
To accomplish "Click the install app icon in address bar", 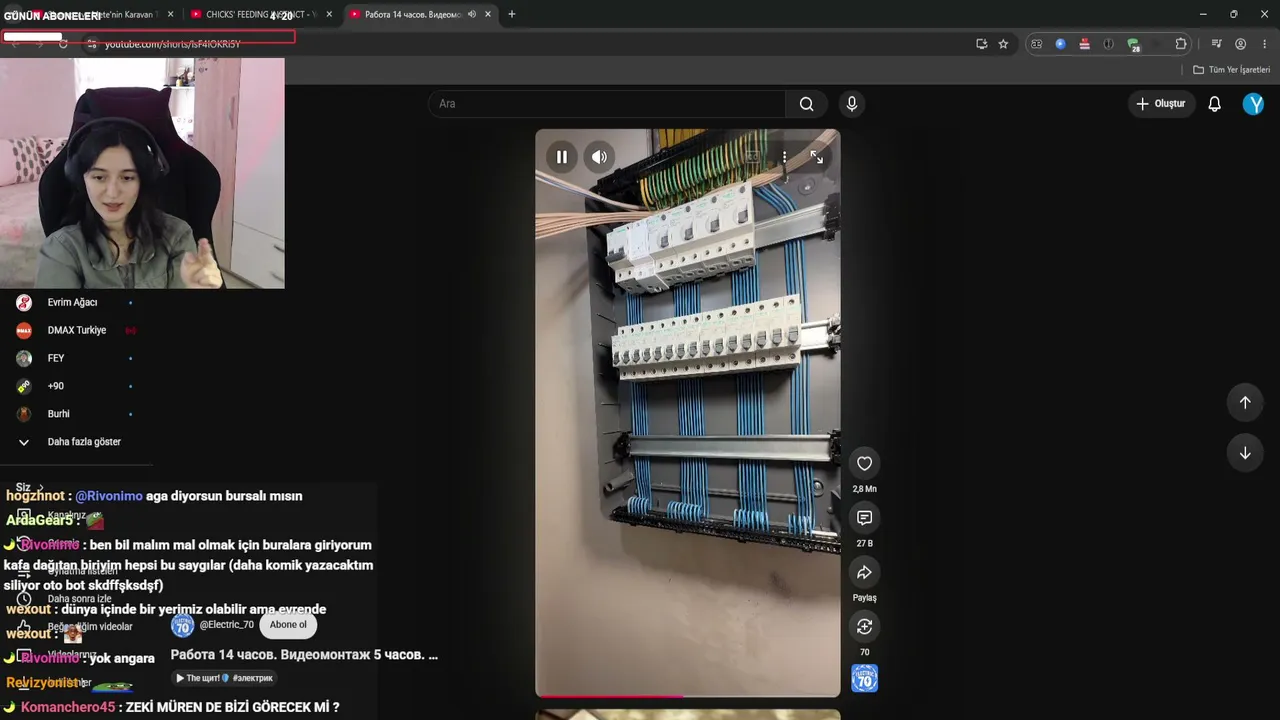I will point(981,44).
